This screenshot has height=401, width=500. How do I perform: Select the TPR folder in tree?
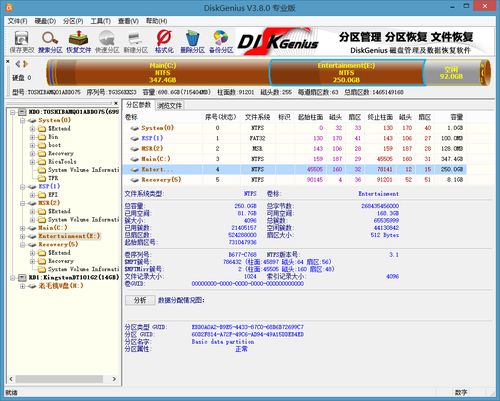coord(48,178)
